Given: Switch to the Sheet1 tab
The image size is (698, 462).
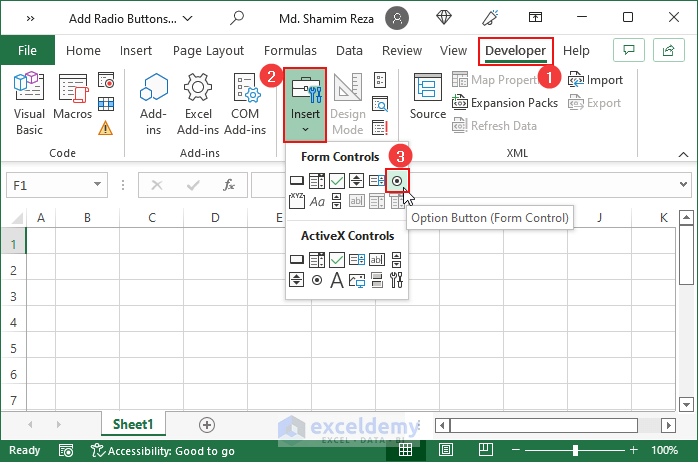Looking at the screenshot, I should pos(133,424).
